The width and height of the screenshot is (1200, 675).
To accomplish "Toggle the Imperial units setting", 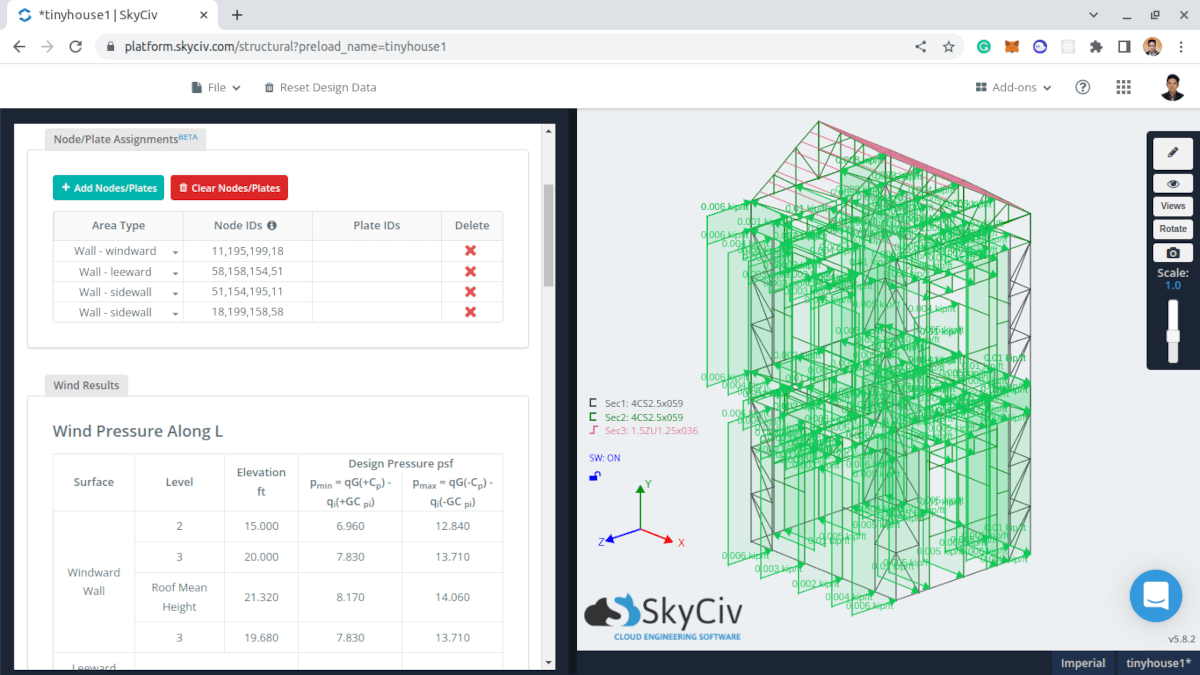I will point(1083,663).
